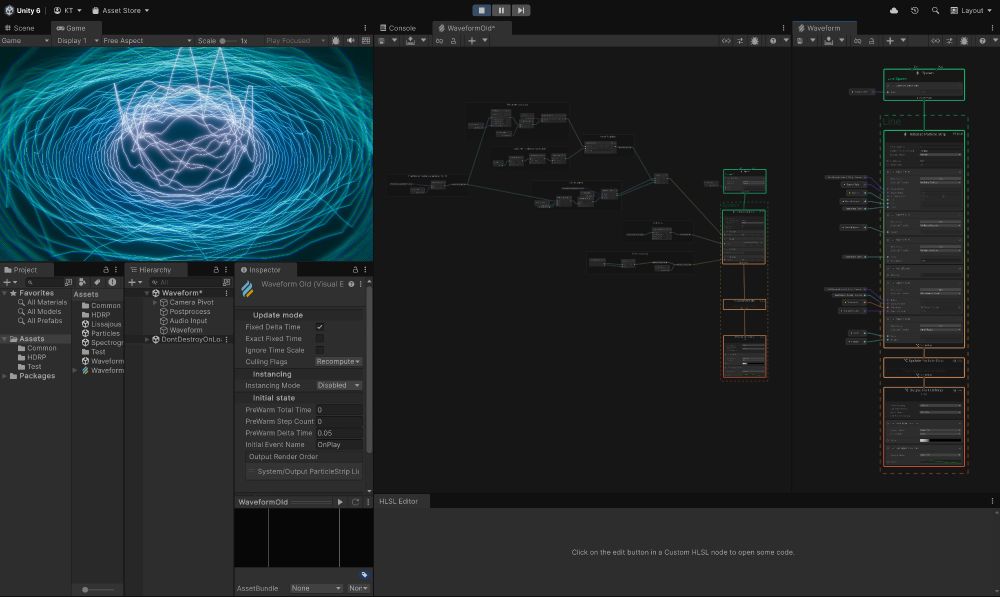Adjust the Project icon size slider
1000x597 pixels.
pyautogui.click(x=96, y=589)
